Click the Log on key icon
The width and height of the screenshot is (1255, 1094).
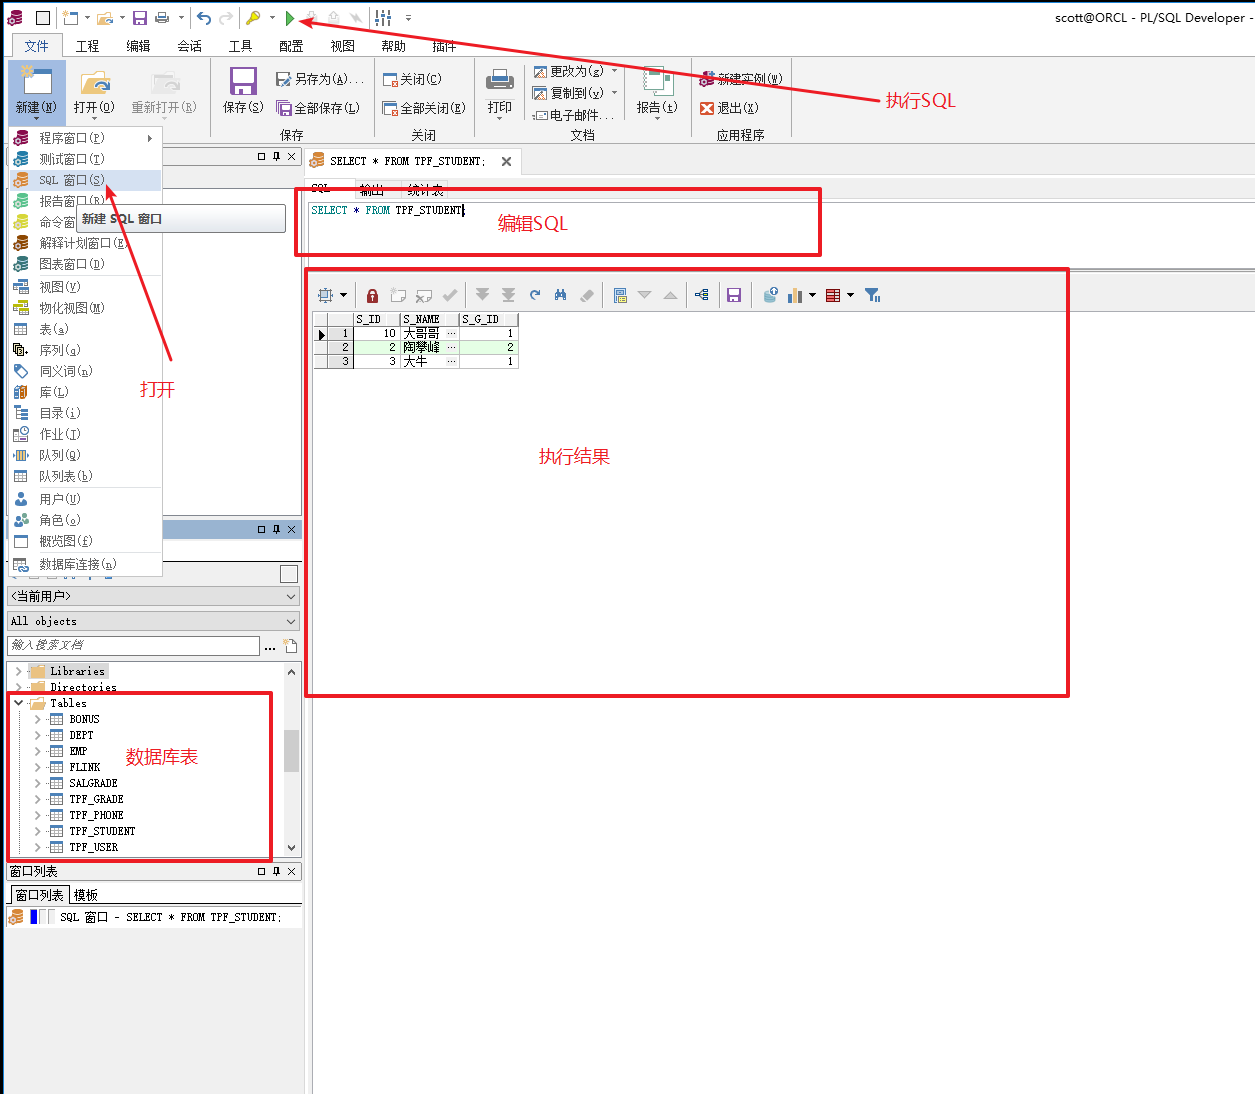tap(254, 18)
